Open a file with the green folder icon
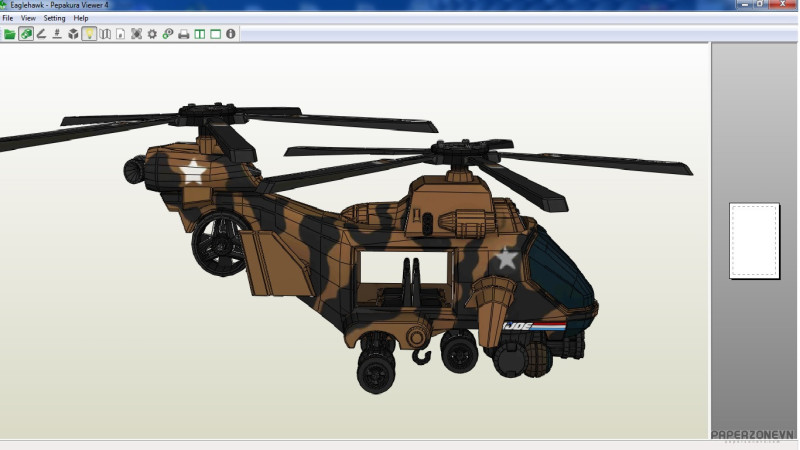The width and height of the screenshot is (800, 450). click(10, 34)
